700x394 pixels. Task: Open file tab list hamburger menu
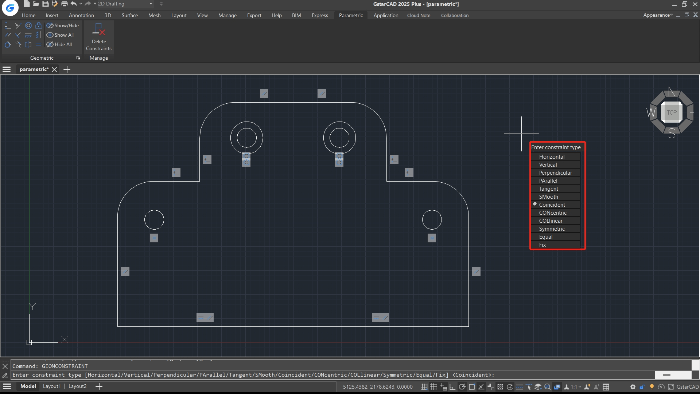pos(7,69)
